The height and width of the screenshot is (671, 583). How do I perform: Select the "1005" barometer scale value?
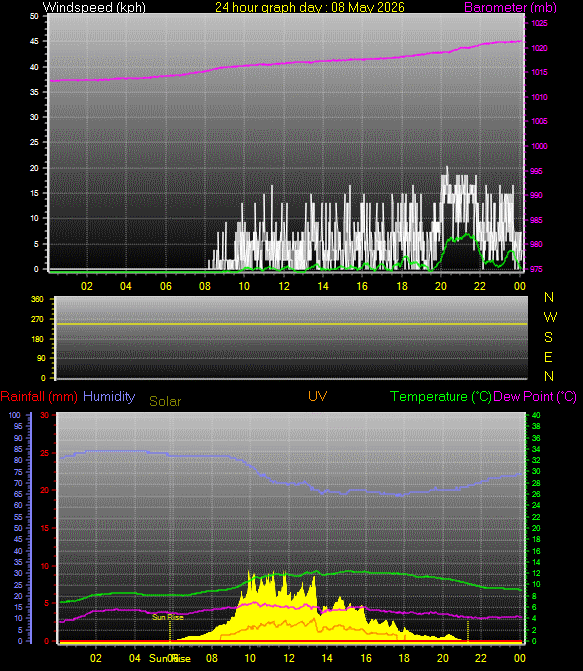[539, 121]
